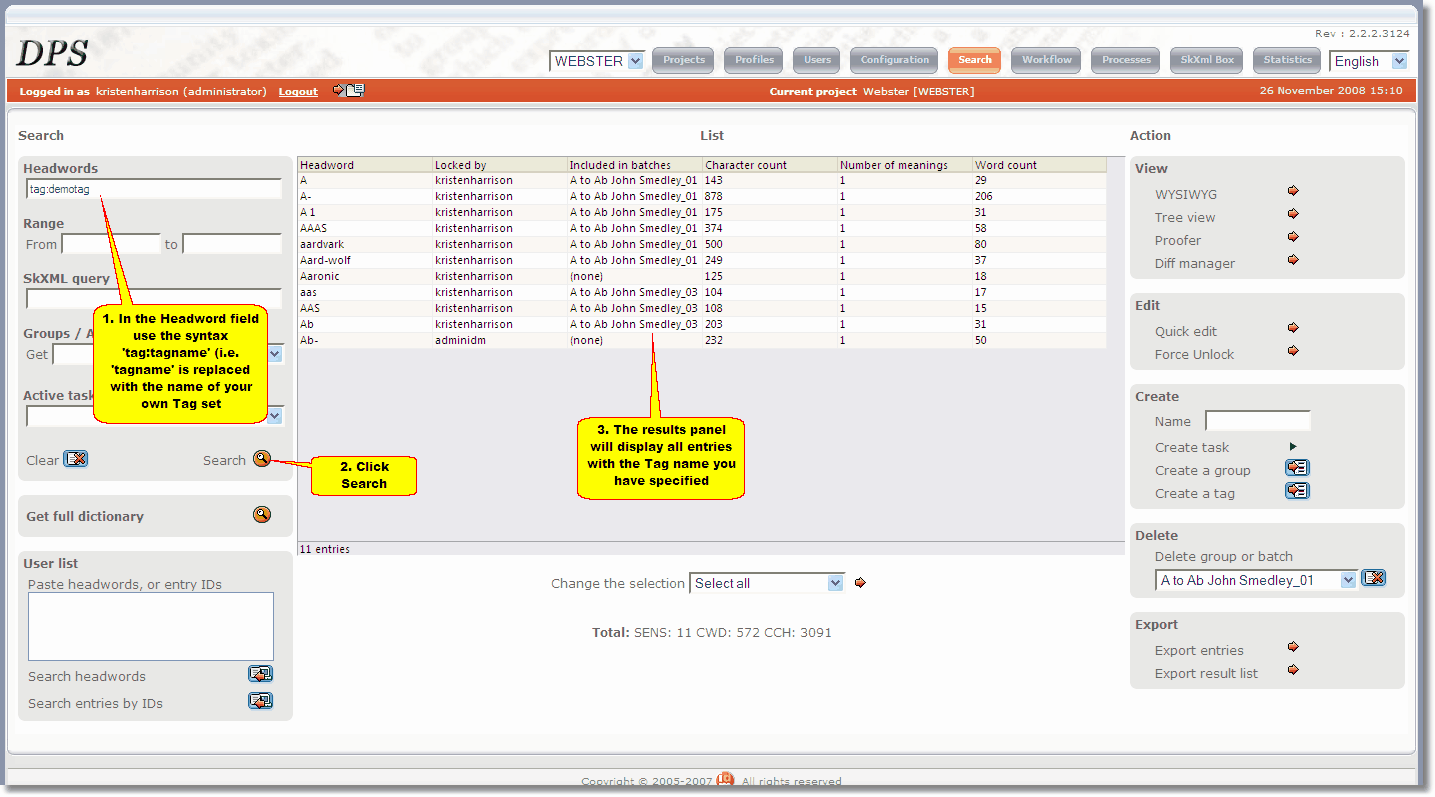
Task: Open the Groups Get dropdown arrow
Action: click(275, 354)
